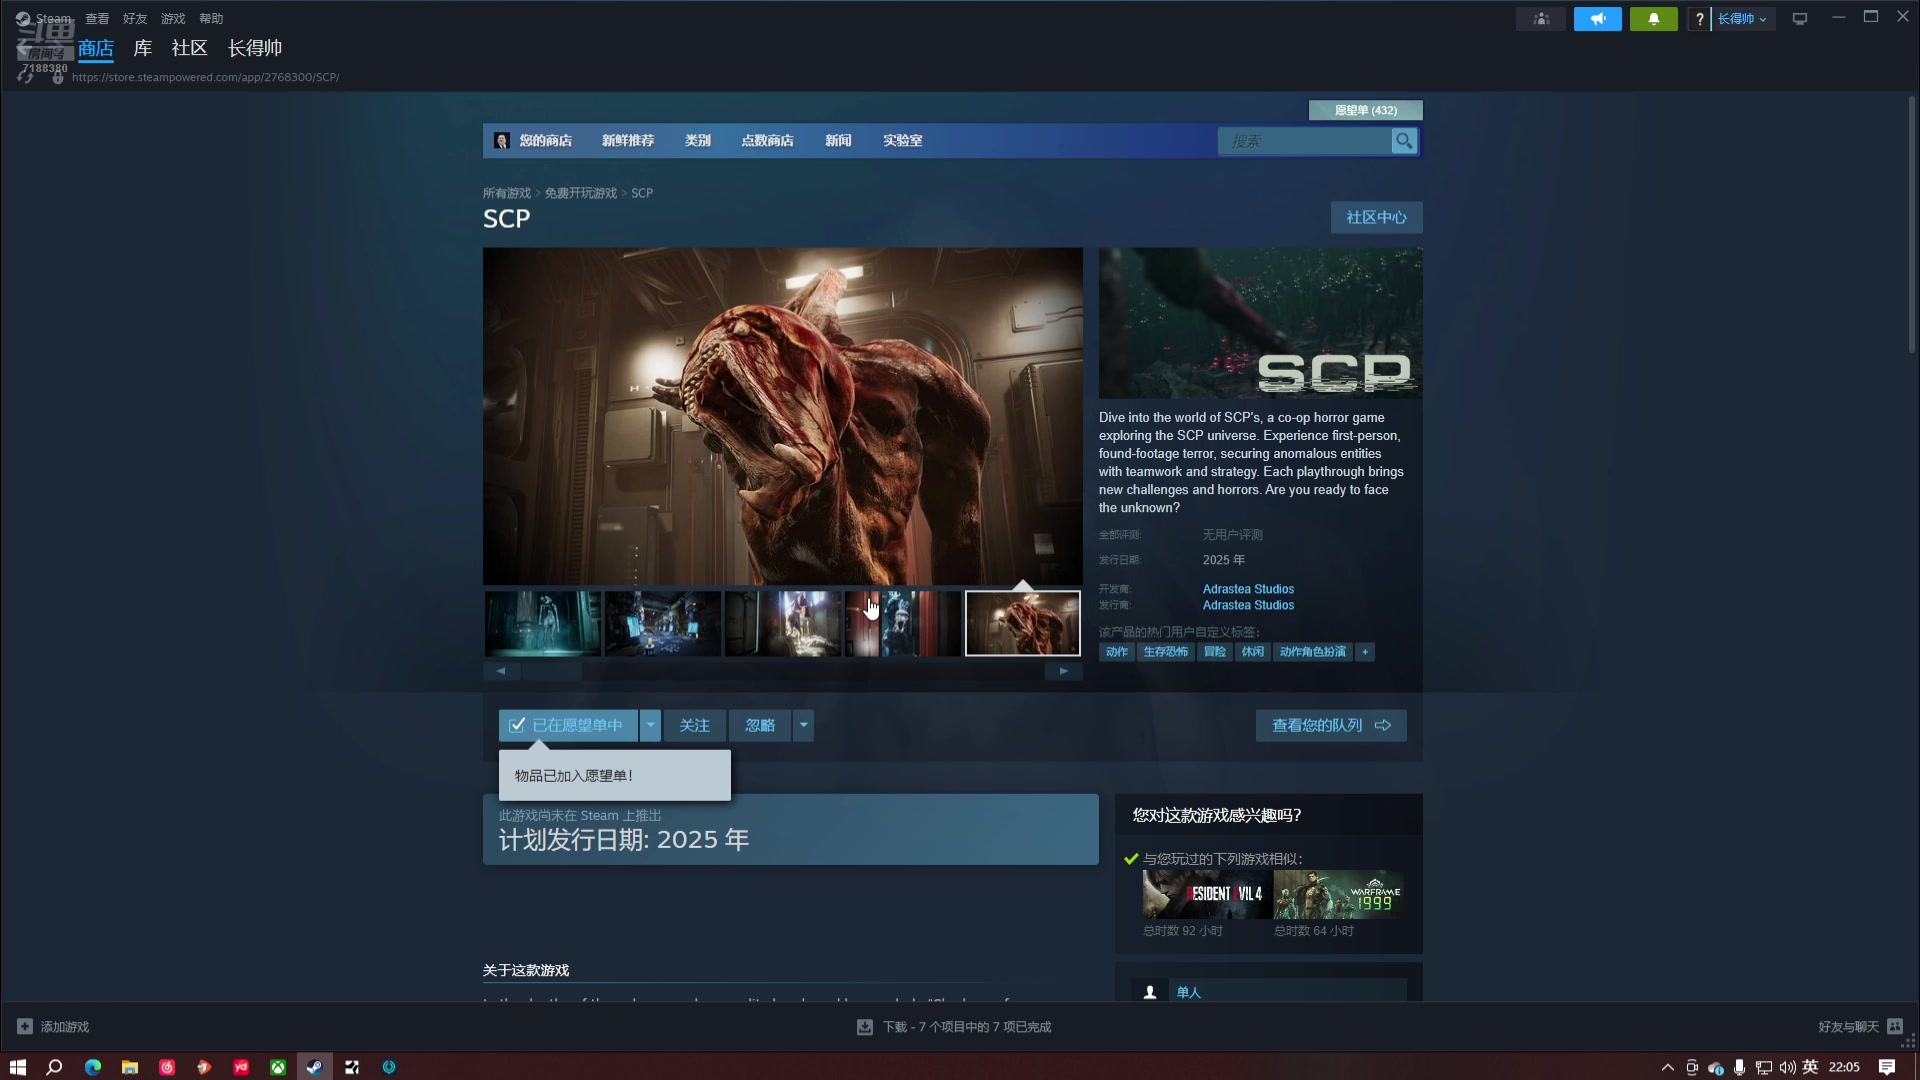Click the 所有游戏 breadcrumb link
This screenshot has width=1920, height=1080.
[507, 193]
